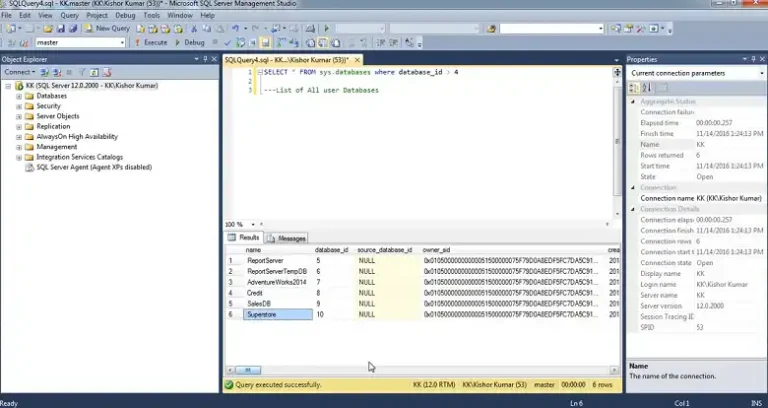Run the query with the Execute button

151,43
